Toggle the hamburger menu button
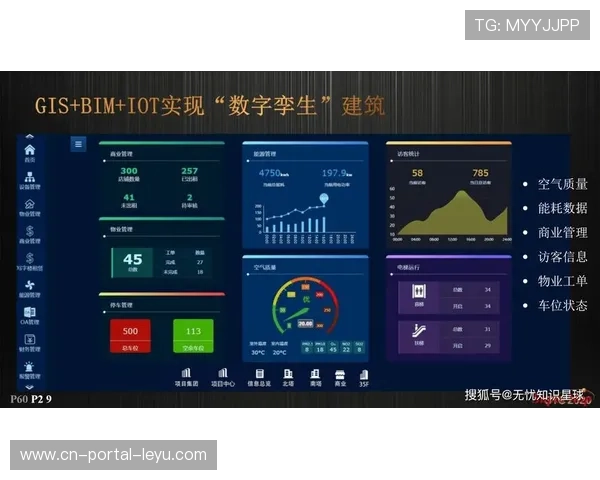The image size is (600, 480). (x=78, y=144)
